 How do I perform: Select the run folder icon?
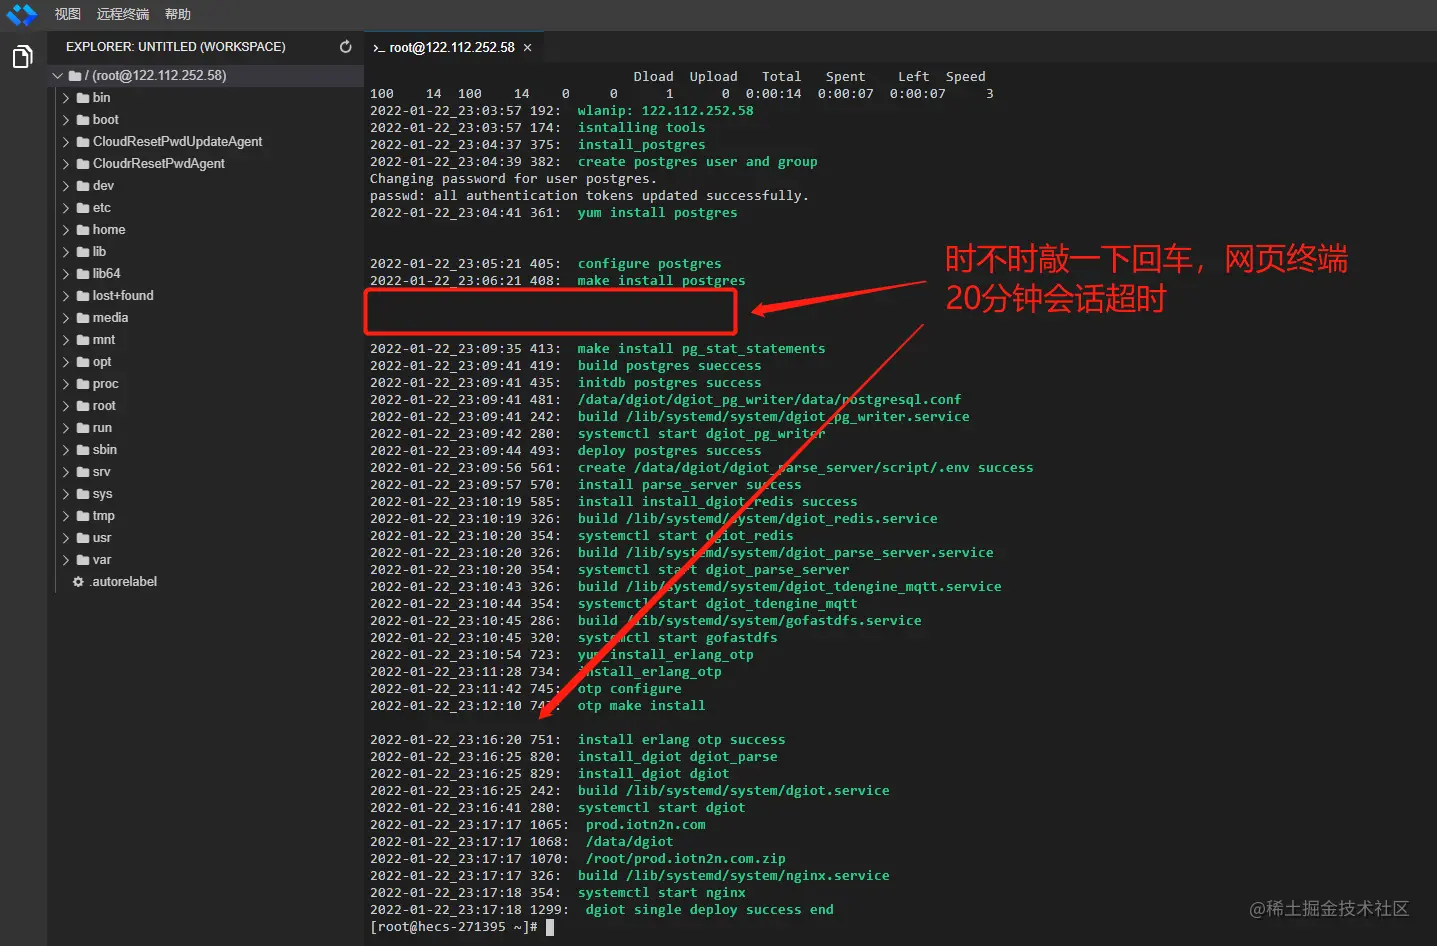(83, 428)
